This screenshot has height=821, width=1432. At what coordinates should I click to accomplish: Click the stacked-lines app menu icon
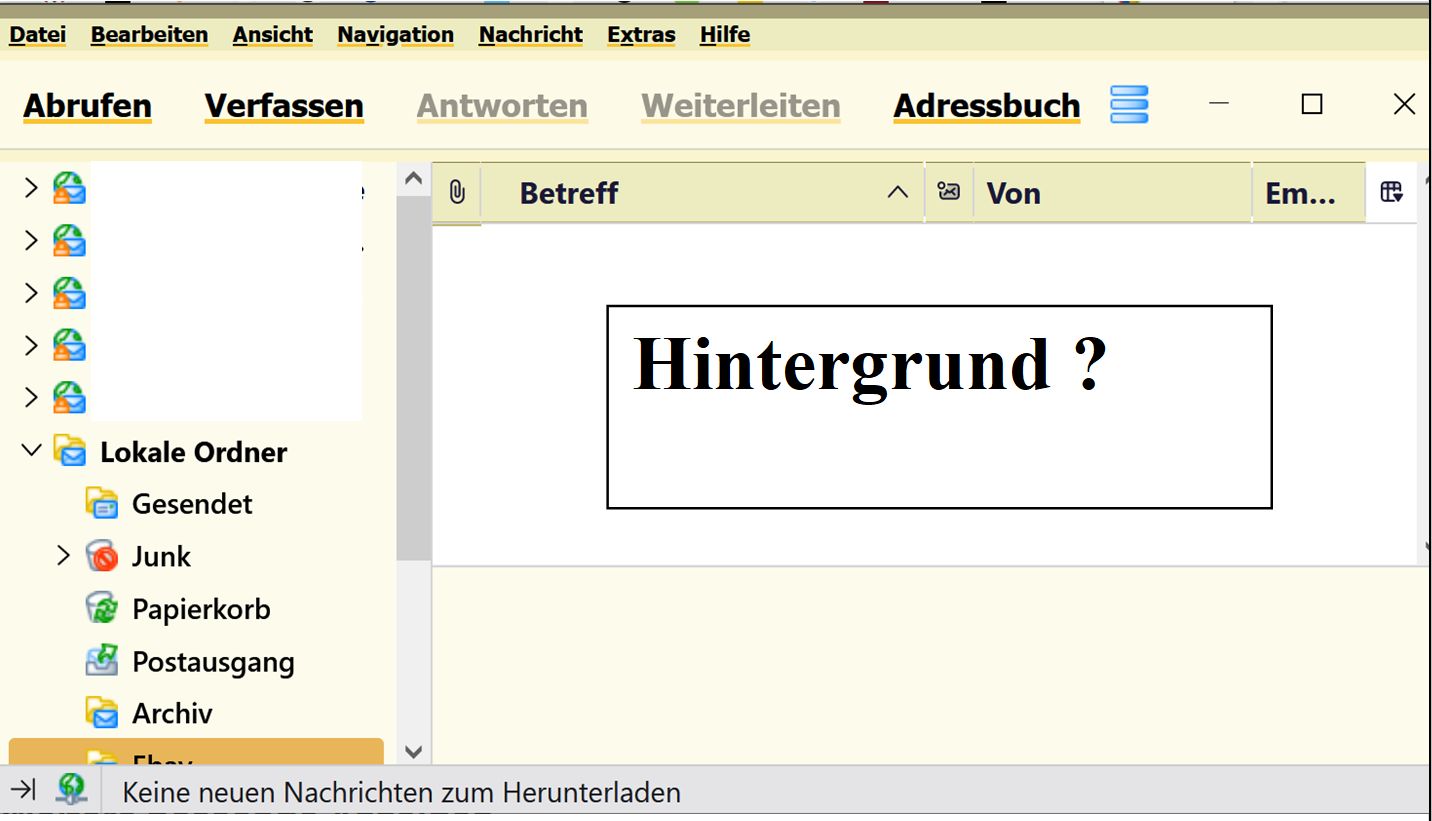point(1129,105)
